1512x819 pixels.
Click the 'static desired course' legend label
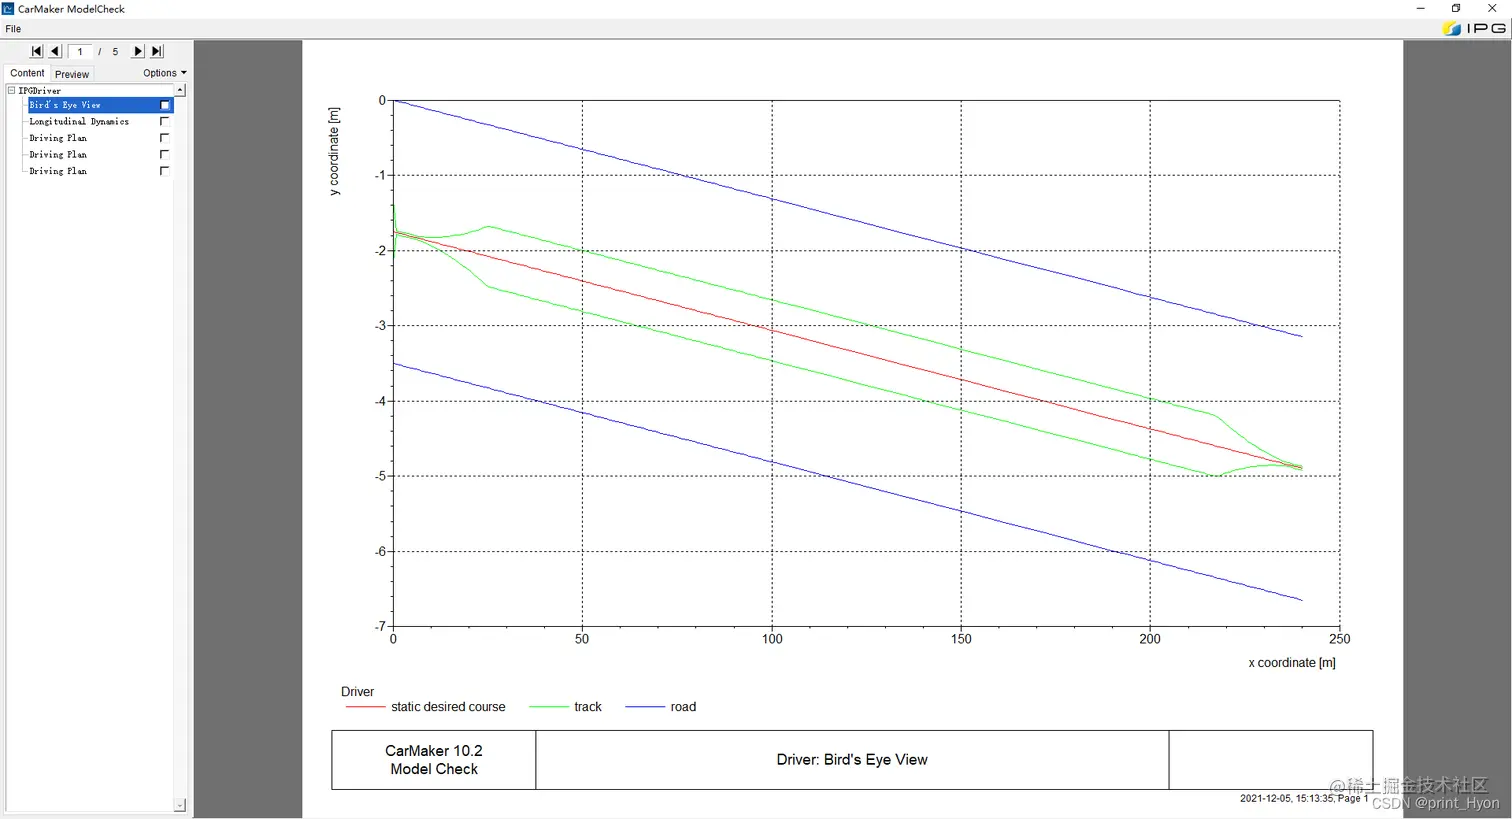point(448,707)
